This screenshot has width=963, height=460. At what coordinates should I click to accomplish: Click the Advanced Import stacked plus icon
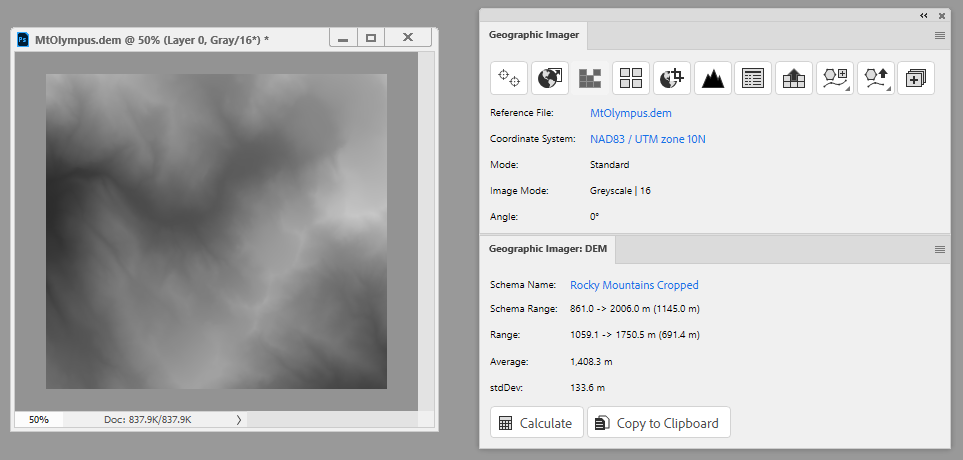pos(916,78)
